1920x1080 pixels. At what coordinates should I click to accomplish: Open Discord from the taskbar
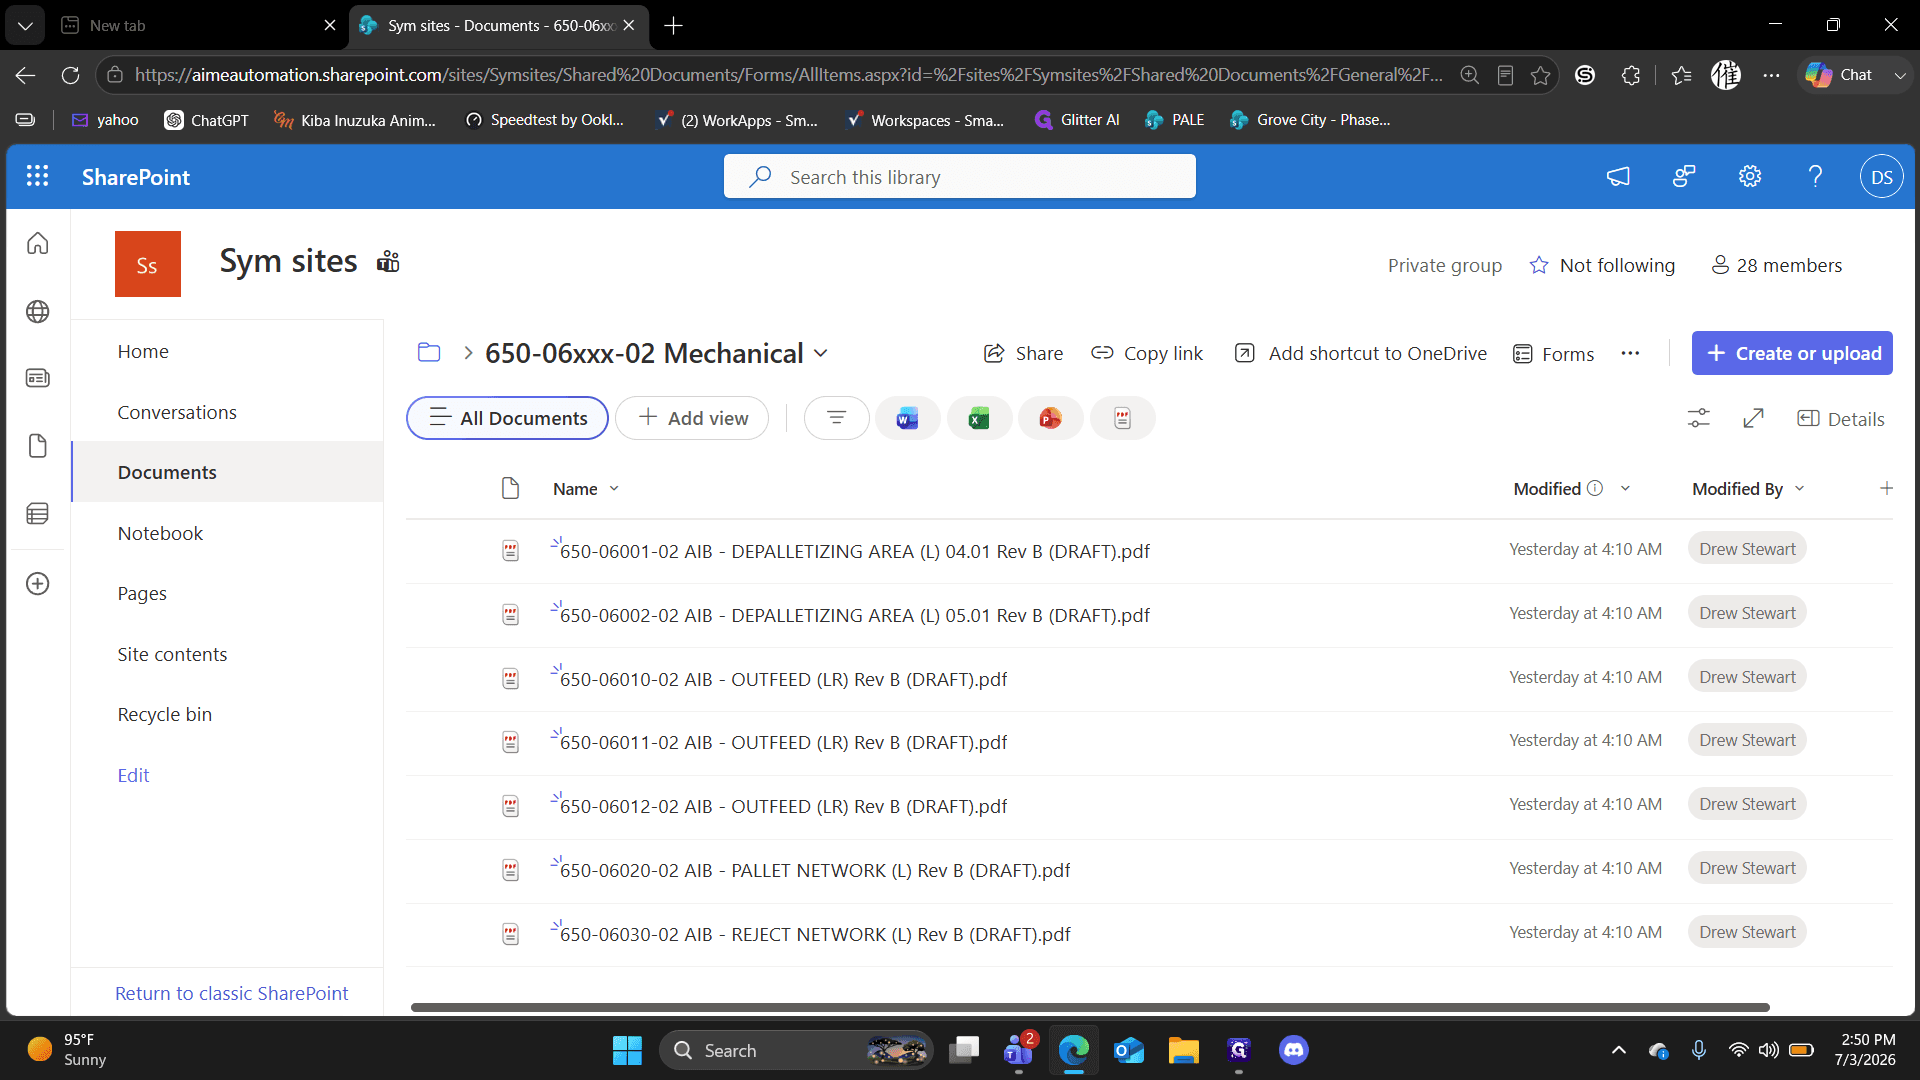(1293, 1050)
